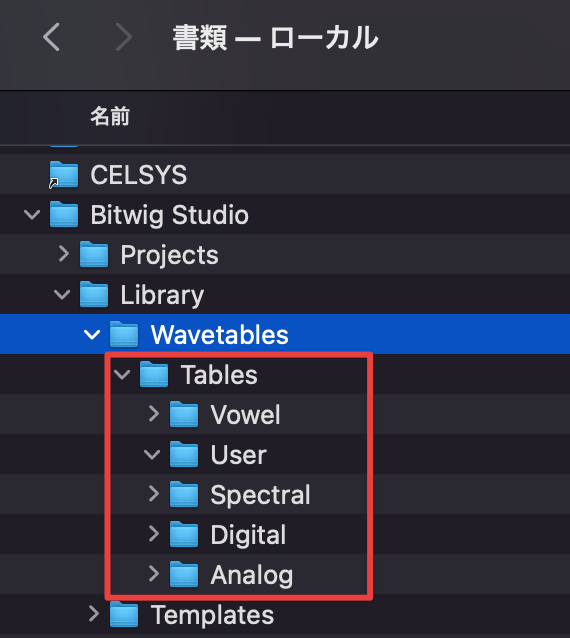Click the Library folder icon
The height and width of the screenshot is (638, 570).
point(94,294)
